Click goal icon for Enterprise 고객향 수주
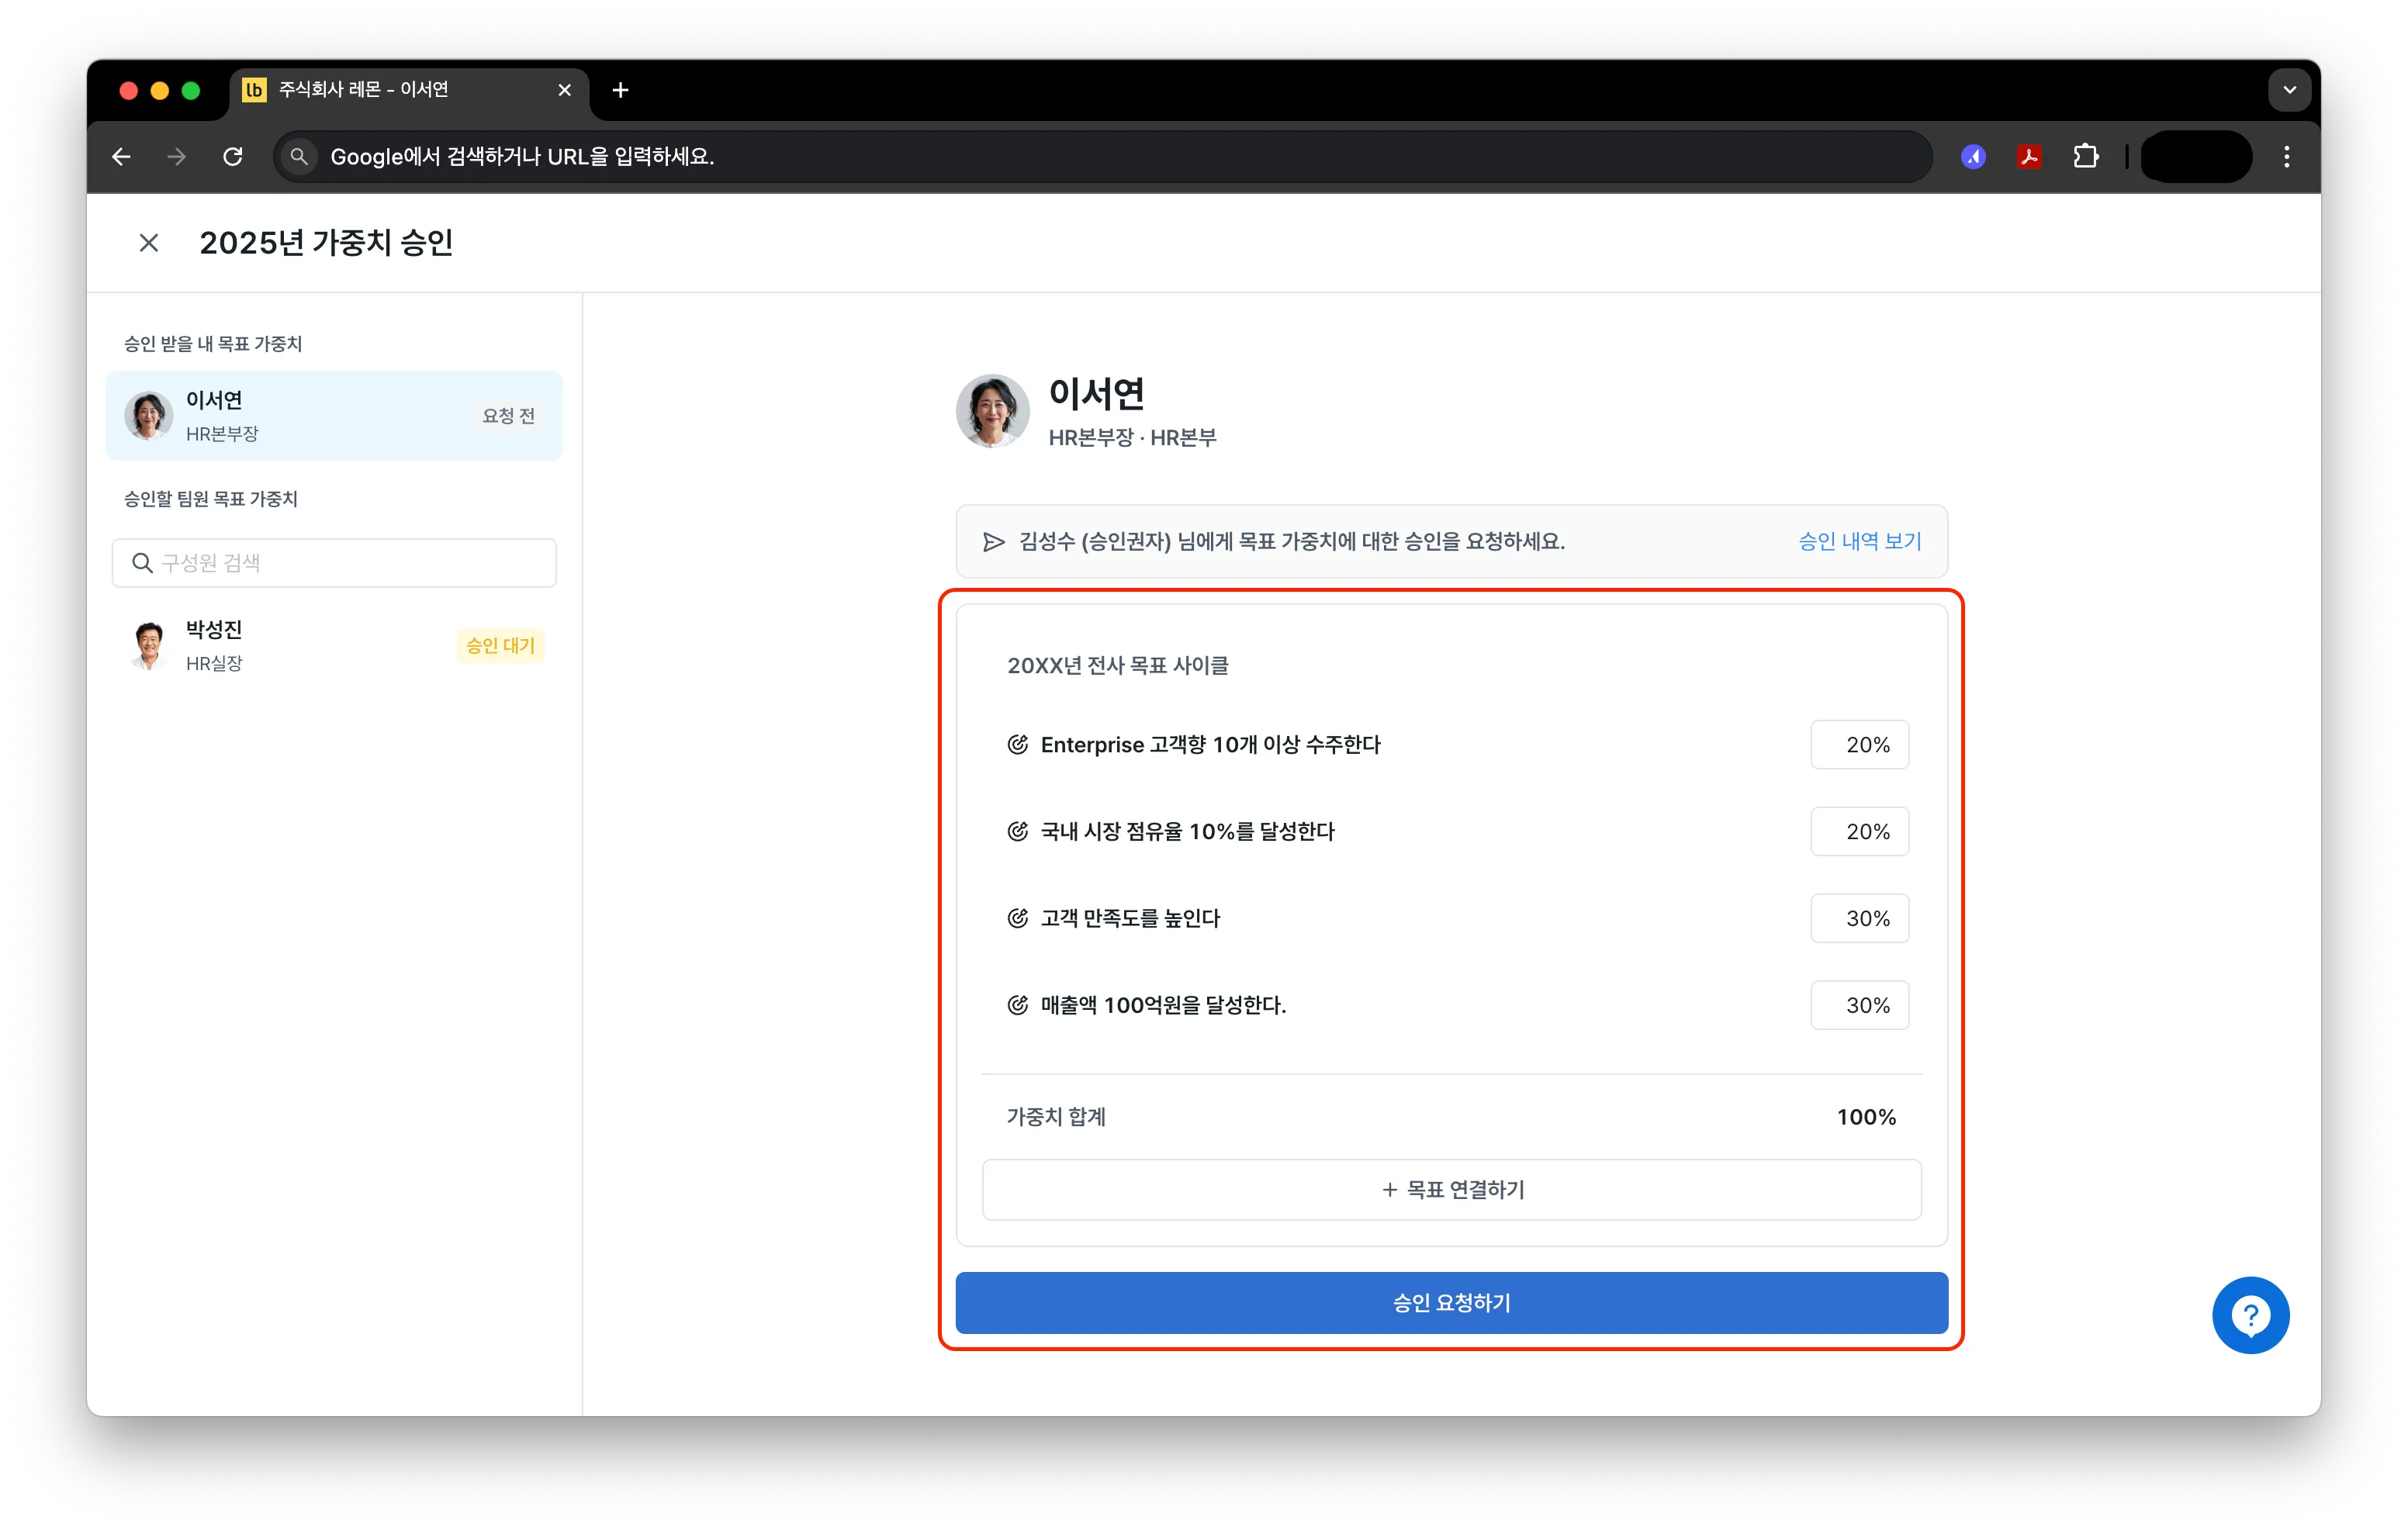This screenshot has height=1531, width=2408. coord(1017,744)
